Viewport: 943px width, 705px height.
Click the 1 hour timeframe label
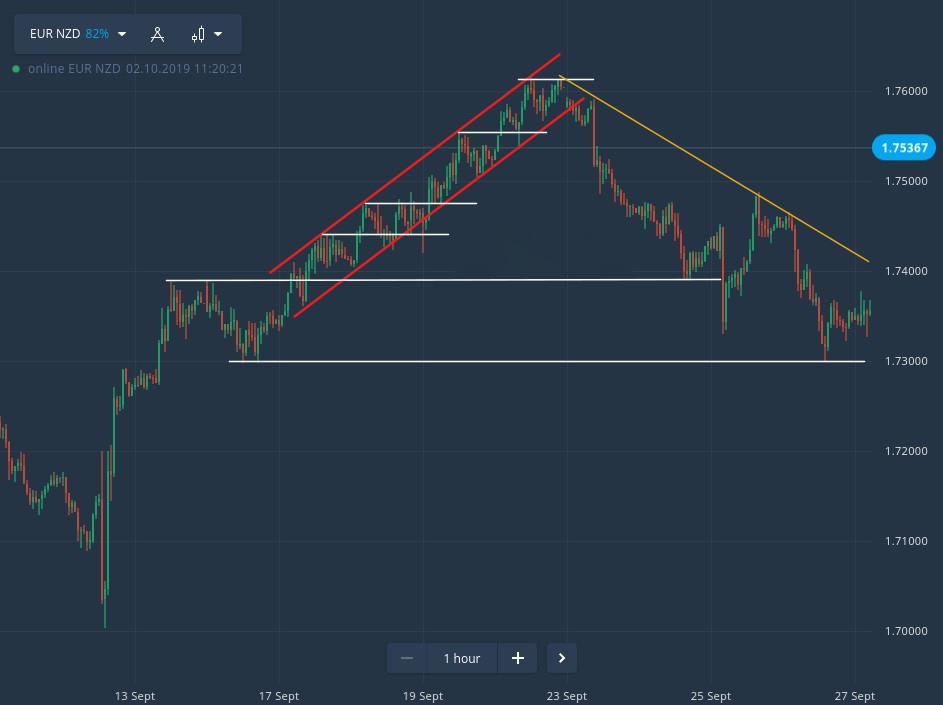[x=462, y=659]
